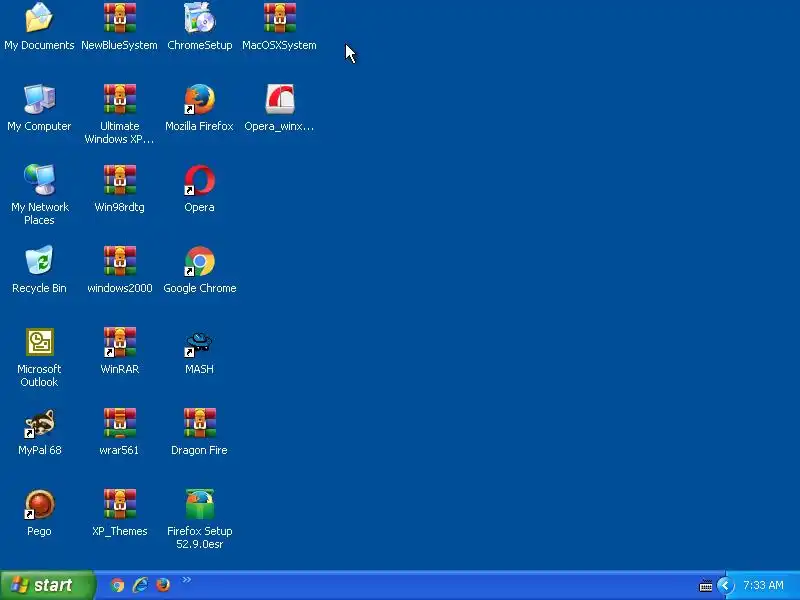Screen dimensions: 800x600
Task: Launch the Mozilla Firefox desktop shortcut
Action: [199, 99]
